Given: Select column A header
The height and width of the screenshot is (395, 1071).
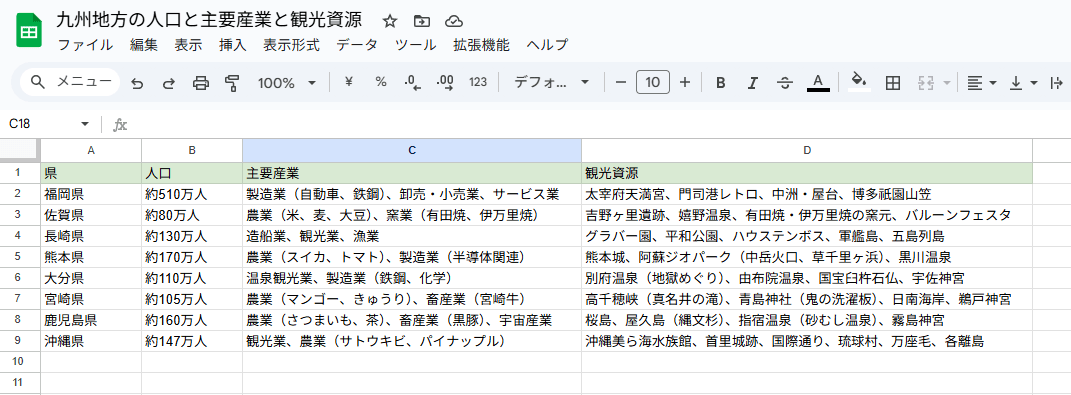Looking at the screenshot, I should click(91, 150).
